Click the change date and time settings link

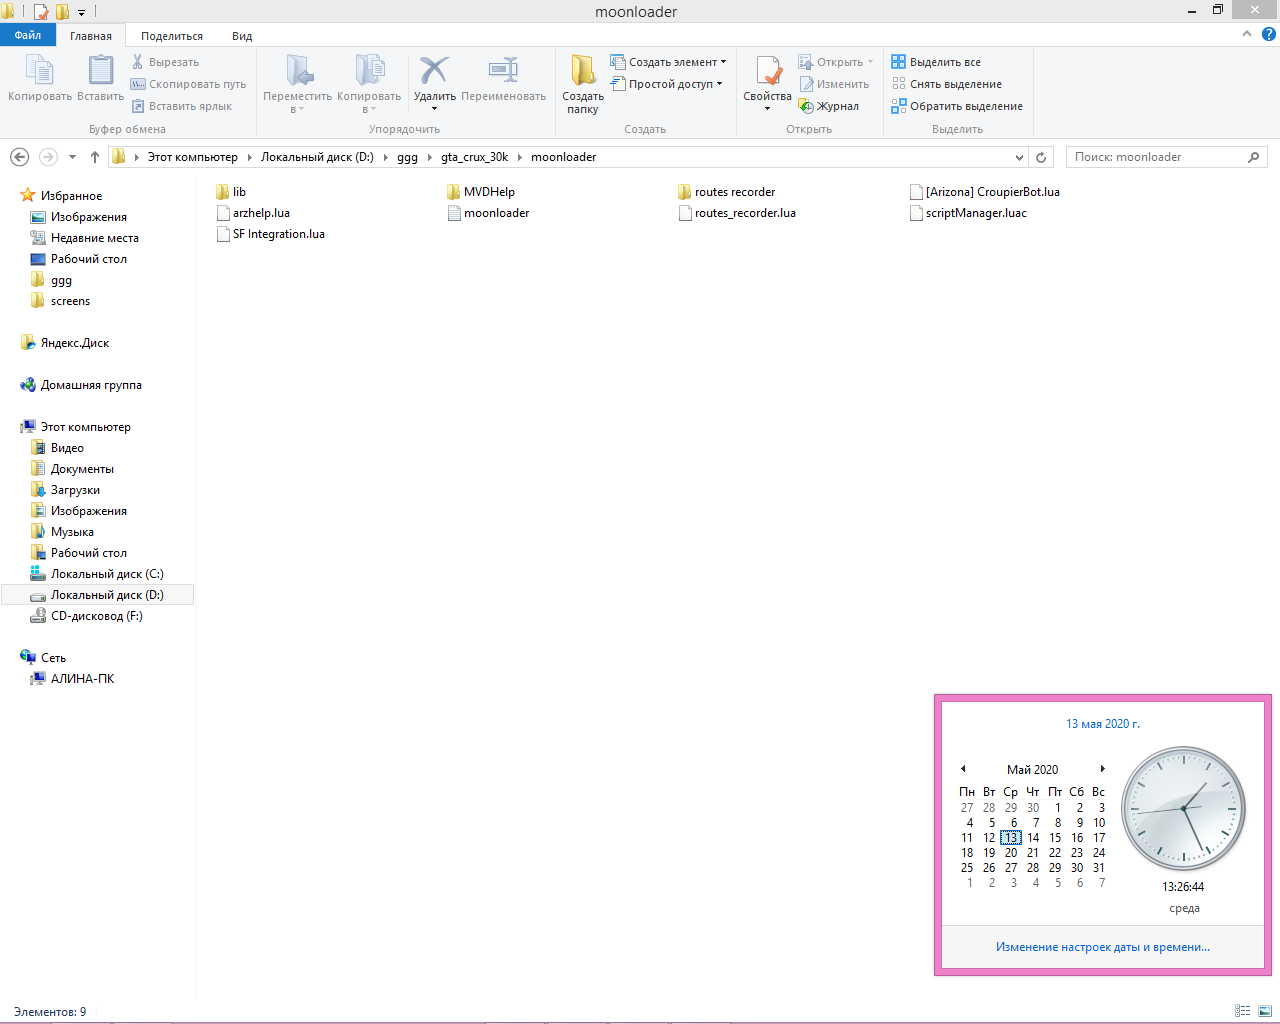click(1102, 947)
